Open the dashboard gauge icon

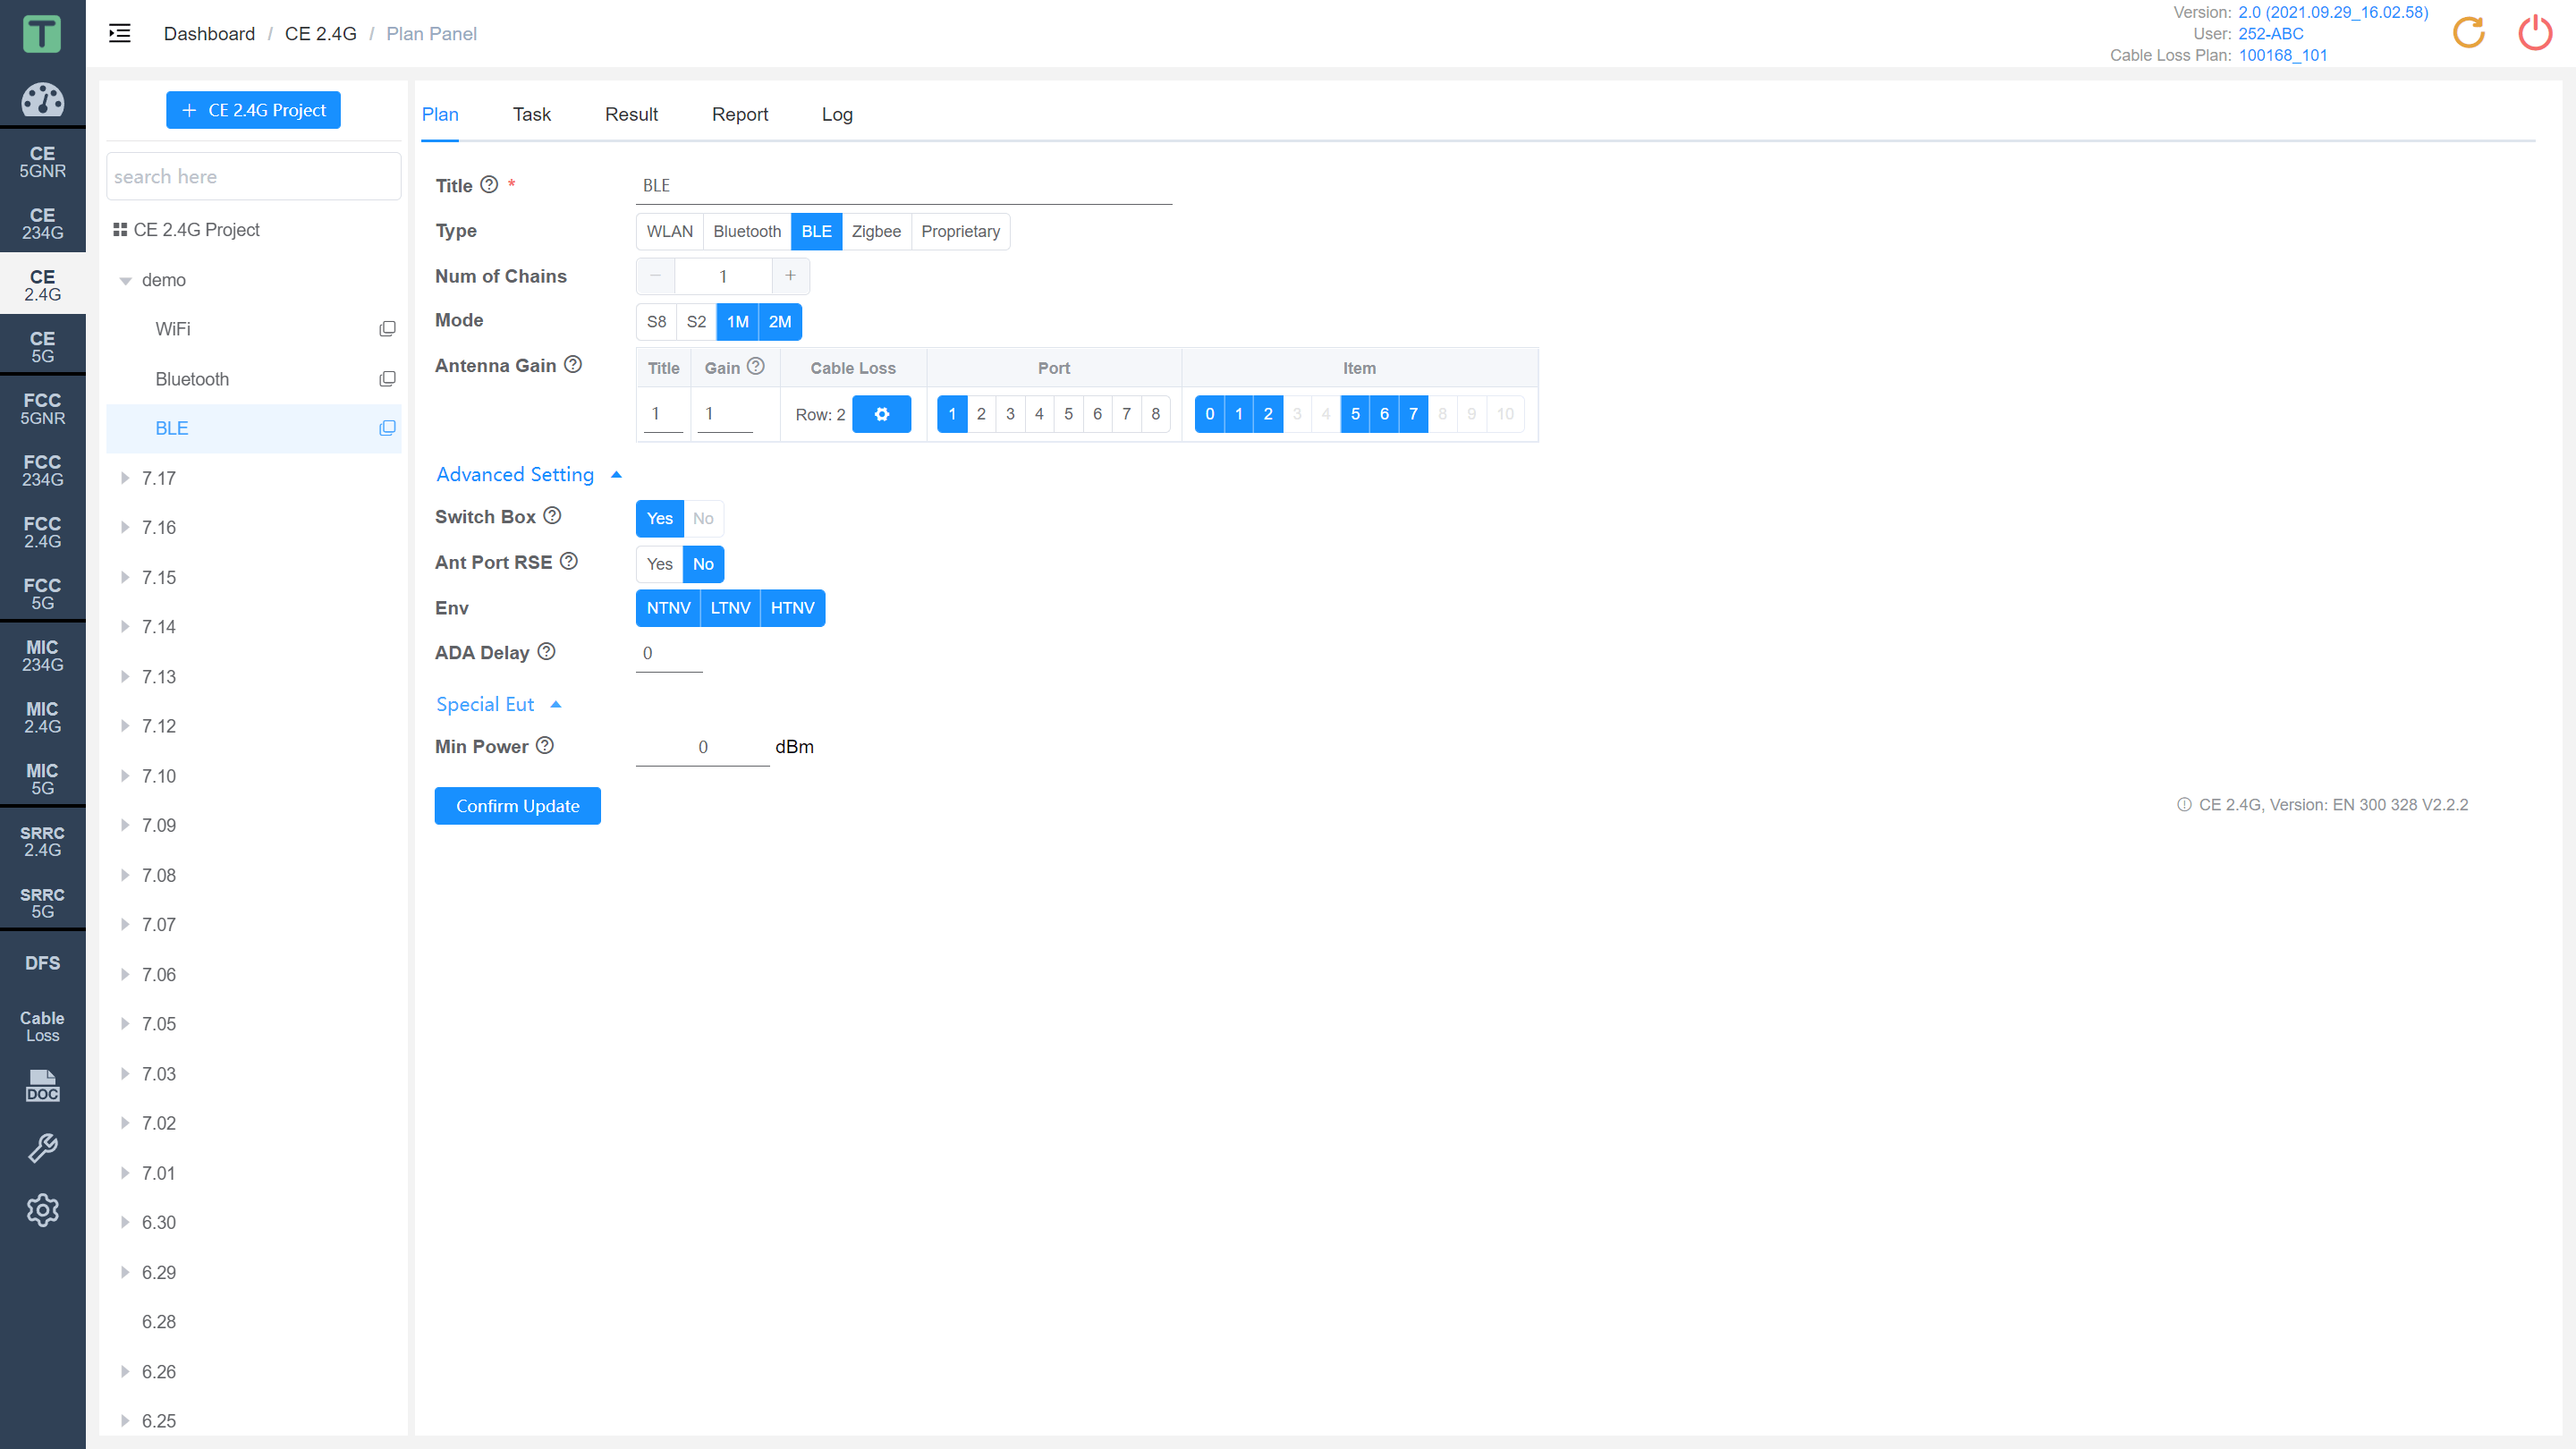42,99
